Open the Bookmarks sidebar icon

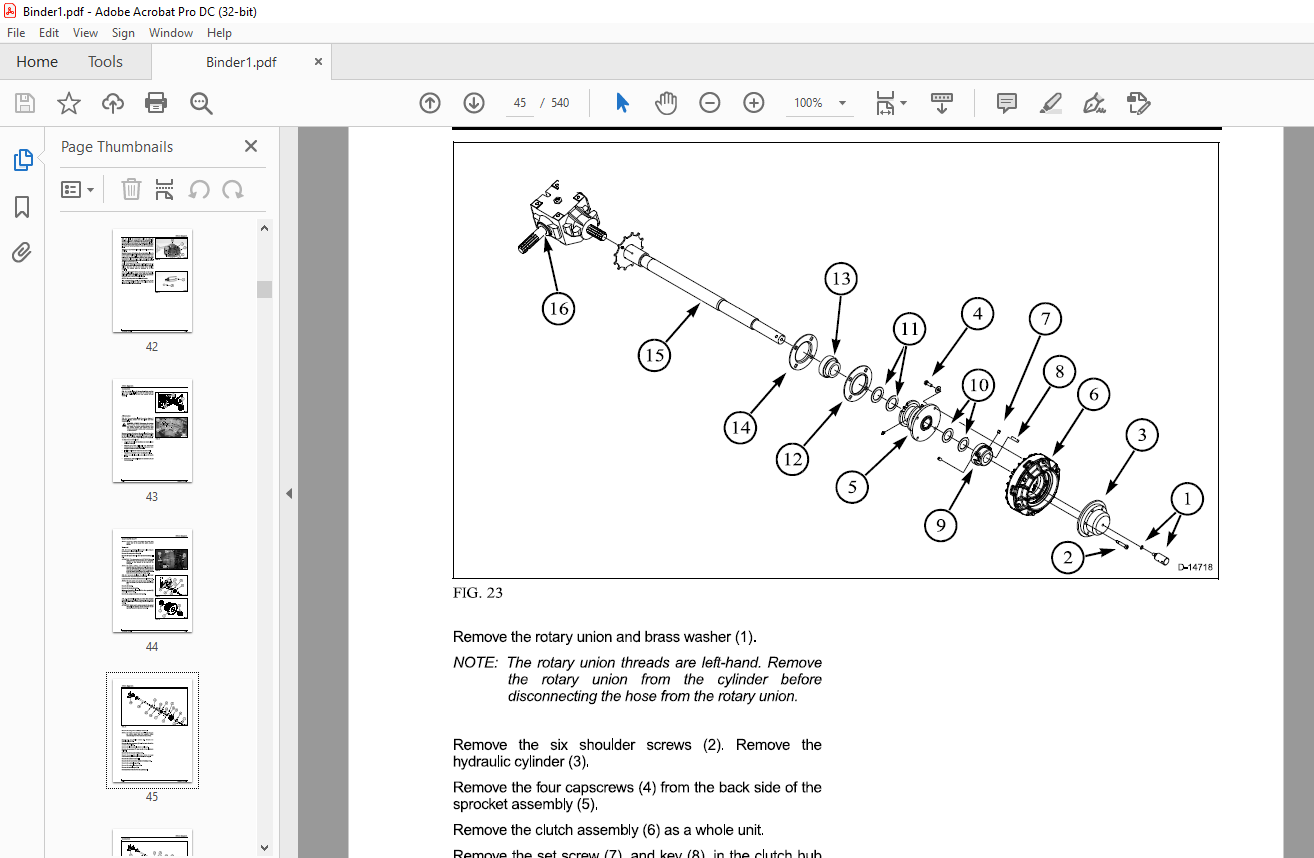(x=22, y=207)
